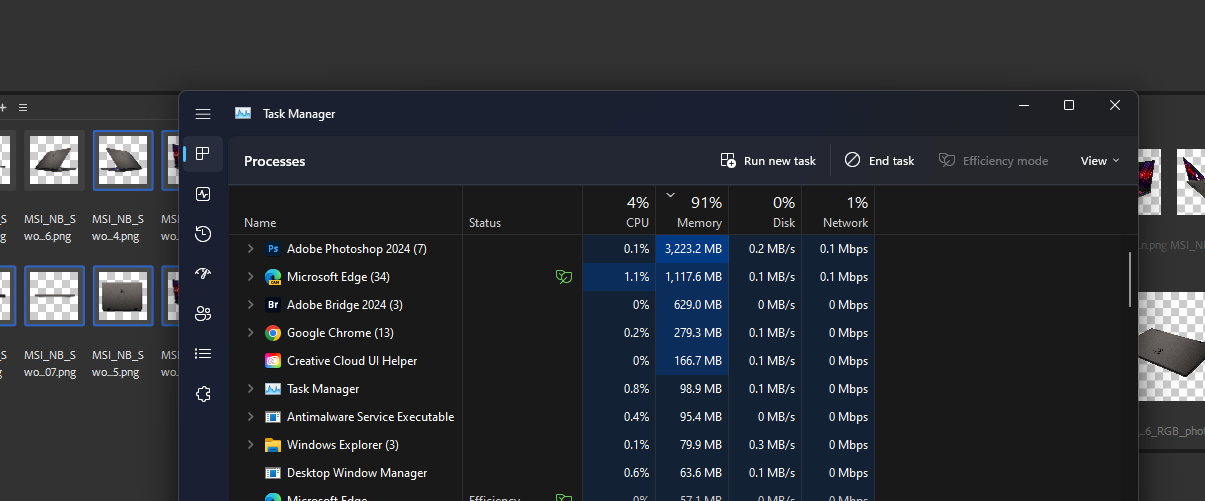Open the Performance page in sidebar

point(203,194)
